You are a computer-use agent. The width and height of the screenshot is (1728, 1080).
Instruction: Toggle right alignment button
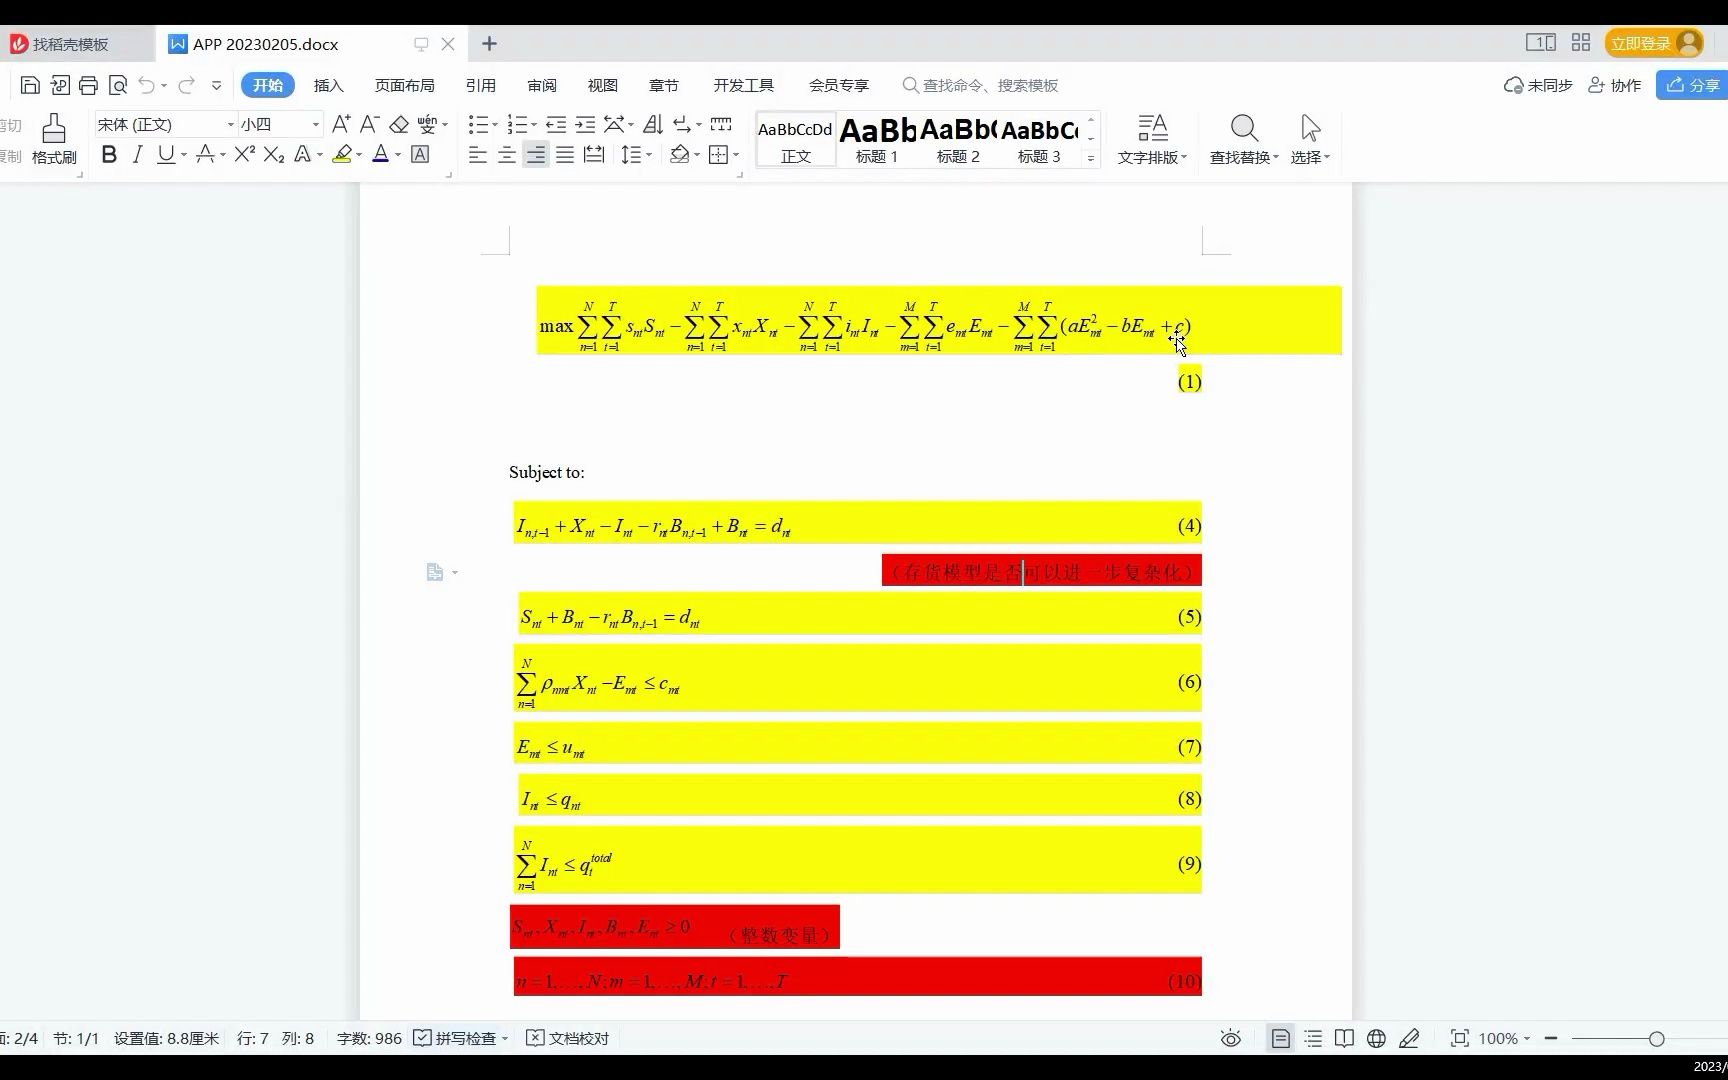pos(536,154)
